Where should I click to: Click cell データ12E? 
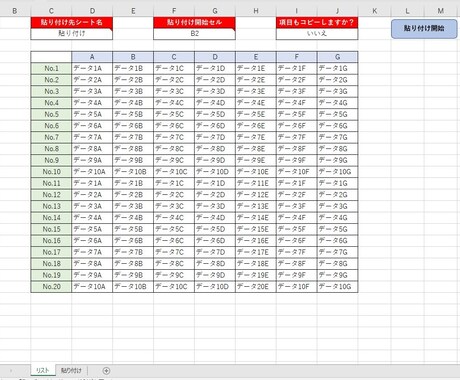256,195
